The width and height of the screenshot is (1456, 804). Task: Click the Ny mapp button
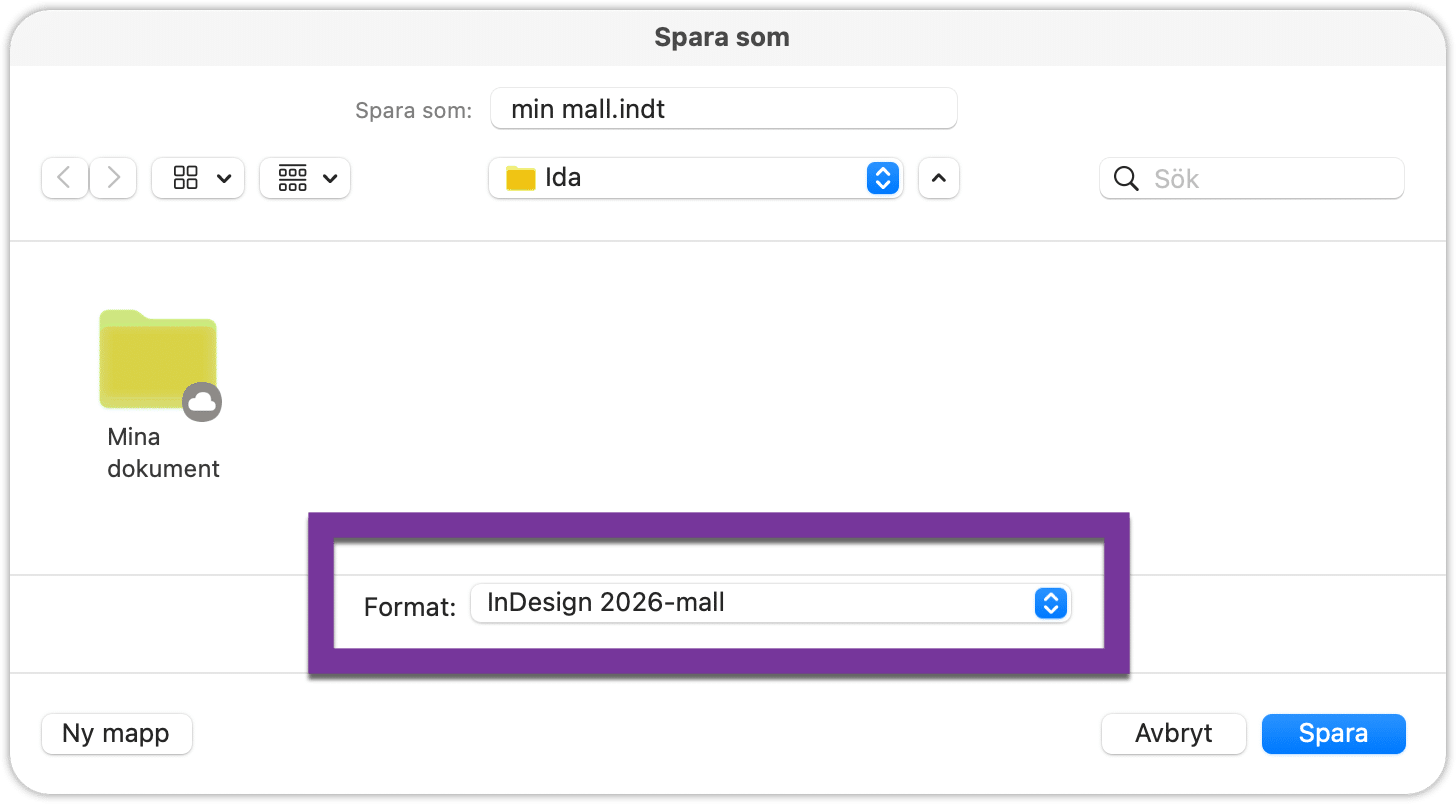(x=116, y=733)
